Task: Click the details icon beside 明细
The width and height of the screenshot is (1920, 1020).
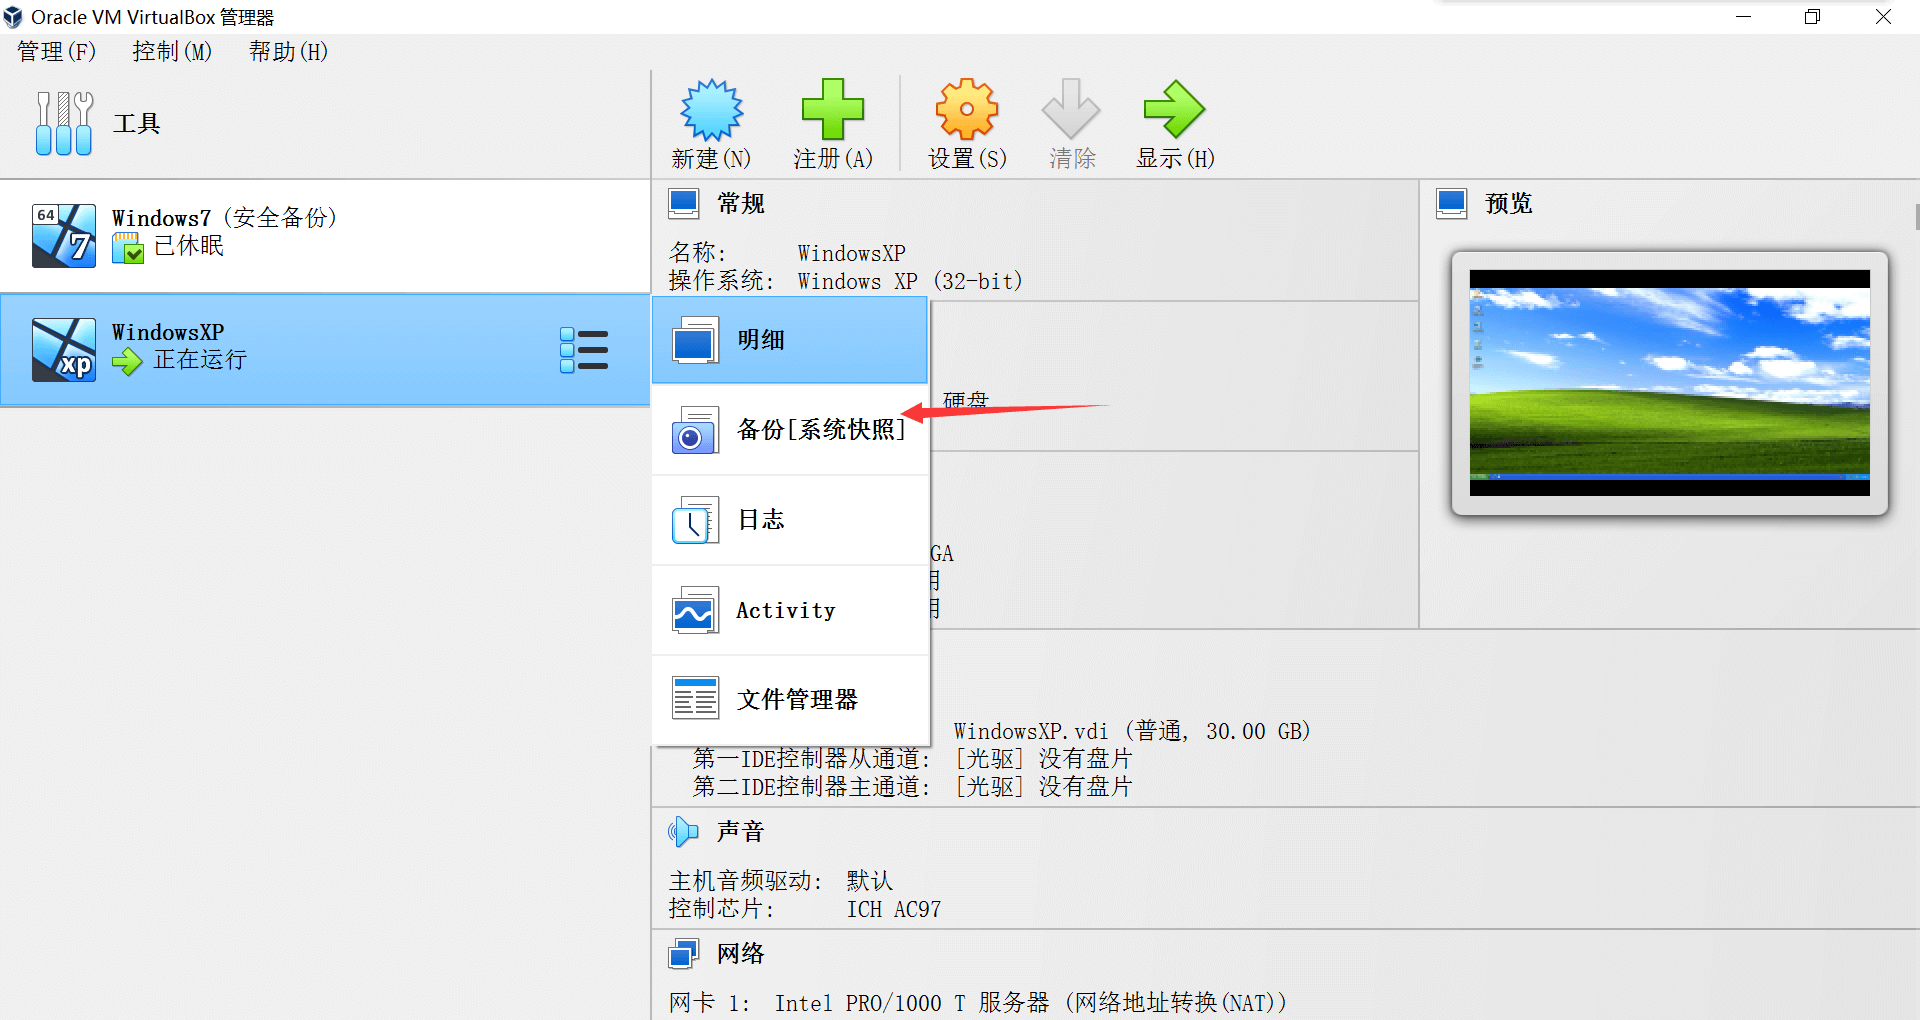Action: pos(695,340)
